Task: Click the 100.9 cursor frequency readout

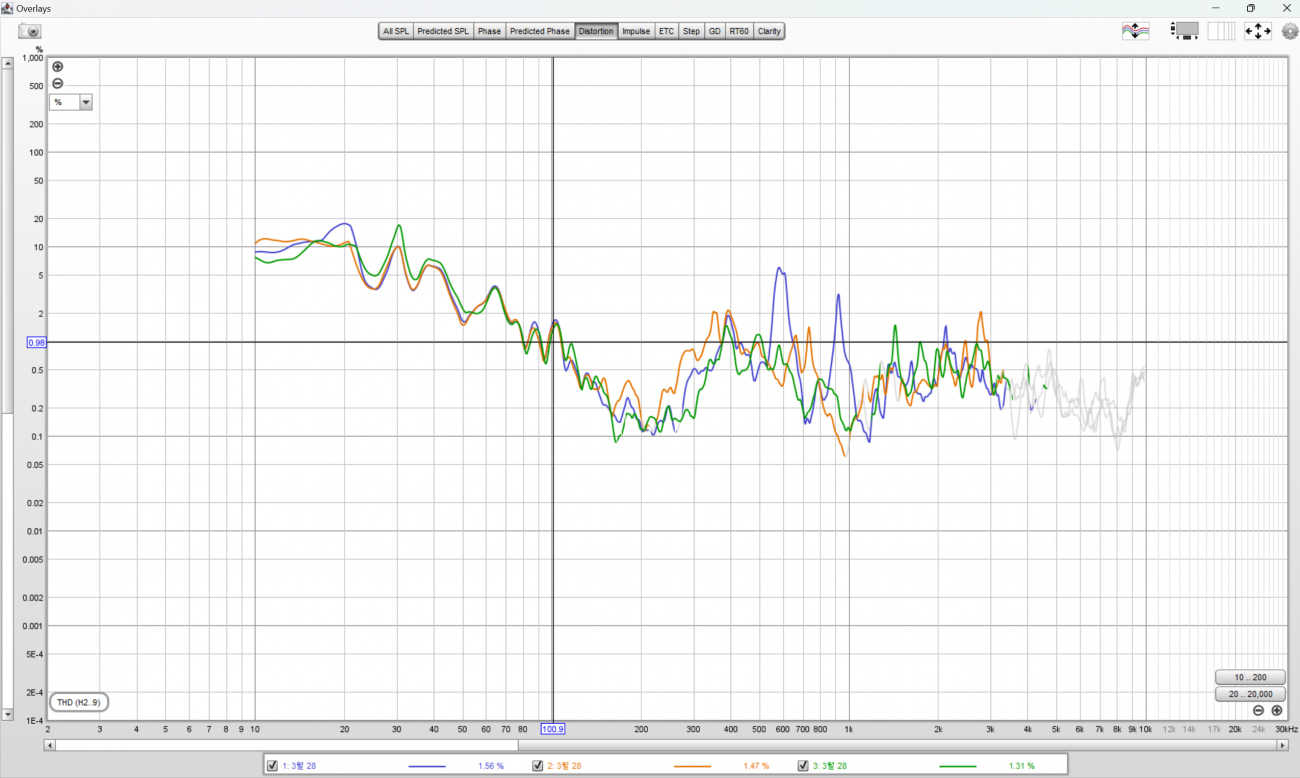Action: (x=553, y=729)
